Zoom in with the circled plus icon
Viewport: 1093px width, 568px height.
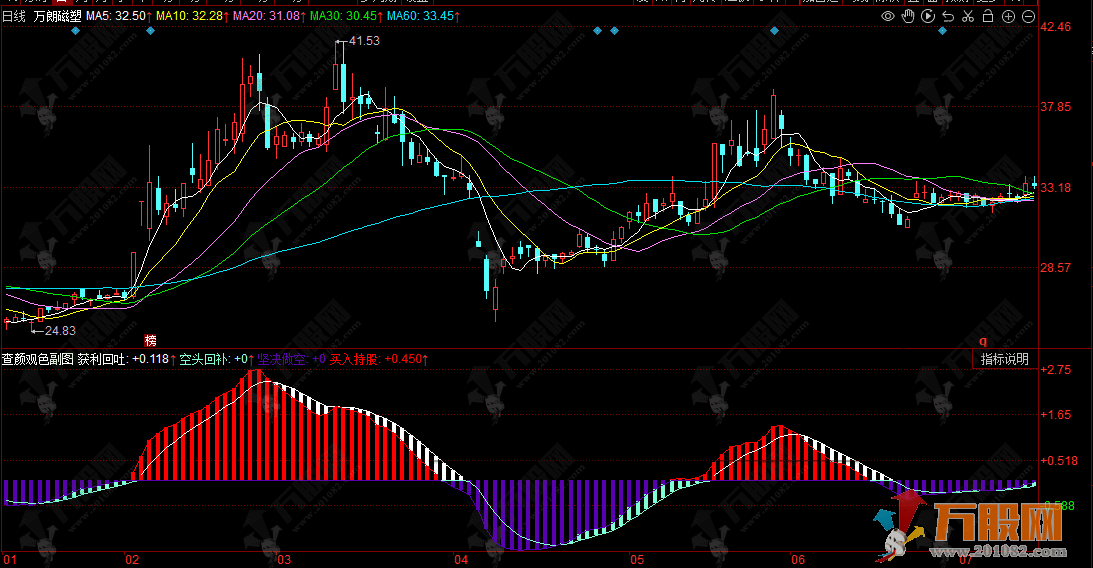[1008, 16]
